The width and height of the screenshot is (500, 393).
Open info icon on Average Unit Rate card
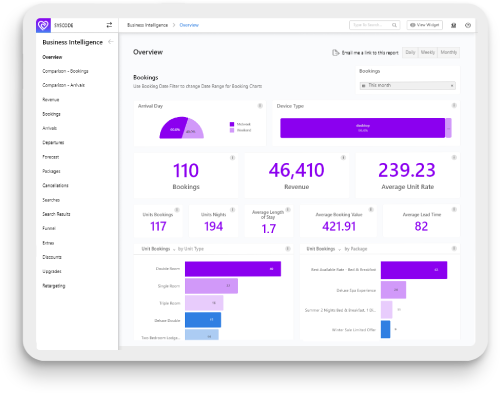tap(454, 158)
